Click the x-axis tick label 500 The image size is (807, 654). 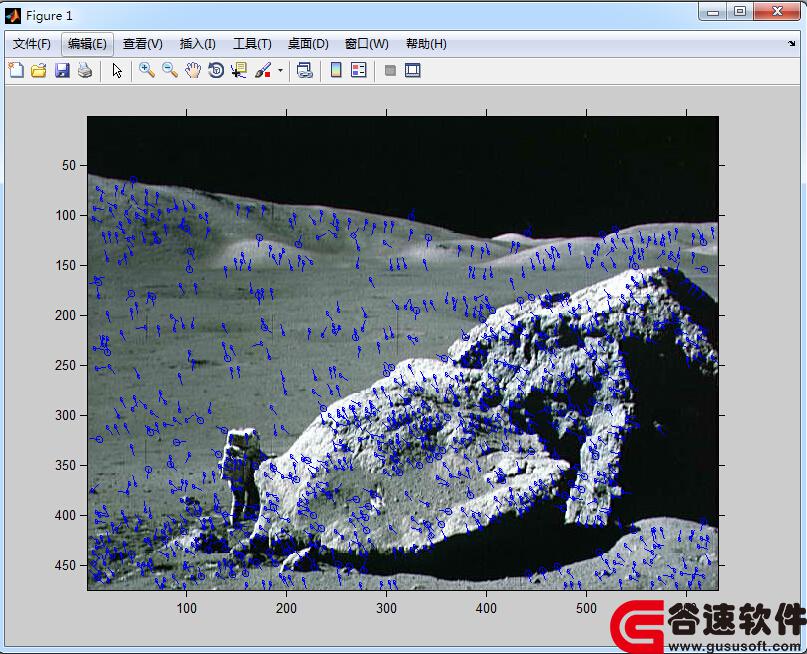[586, 608]
